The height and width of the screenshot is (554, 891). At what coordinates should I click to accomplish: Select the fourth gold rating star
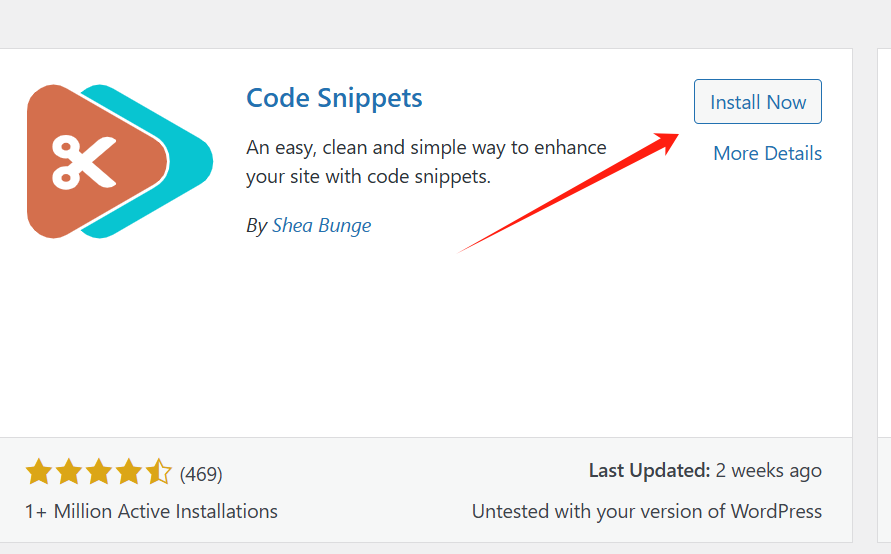[x=129, y=472]
